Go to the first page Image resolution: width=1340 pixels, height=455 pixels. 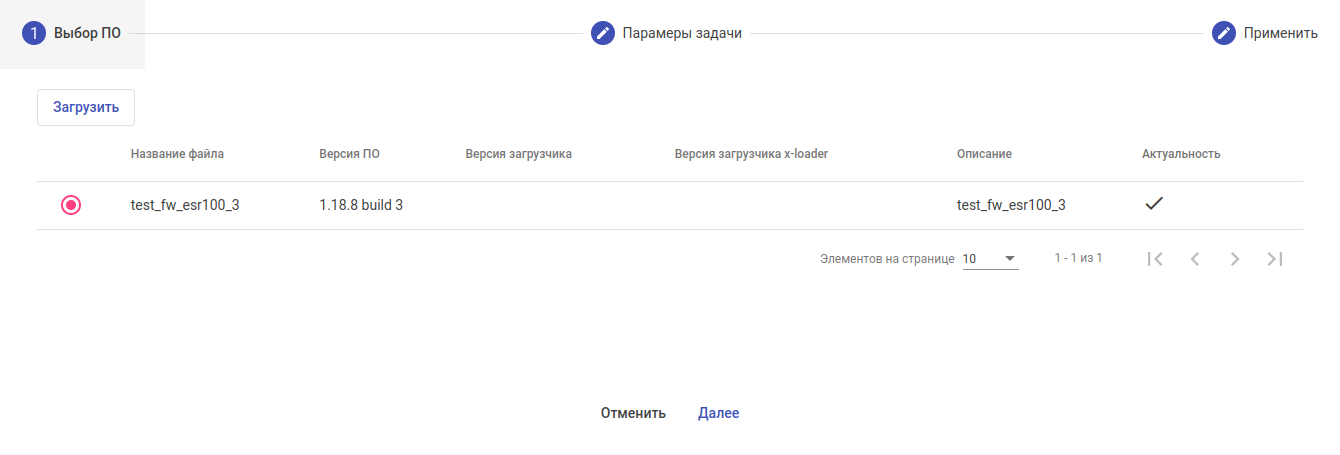coord(1155,259)
